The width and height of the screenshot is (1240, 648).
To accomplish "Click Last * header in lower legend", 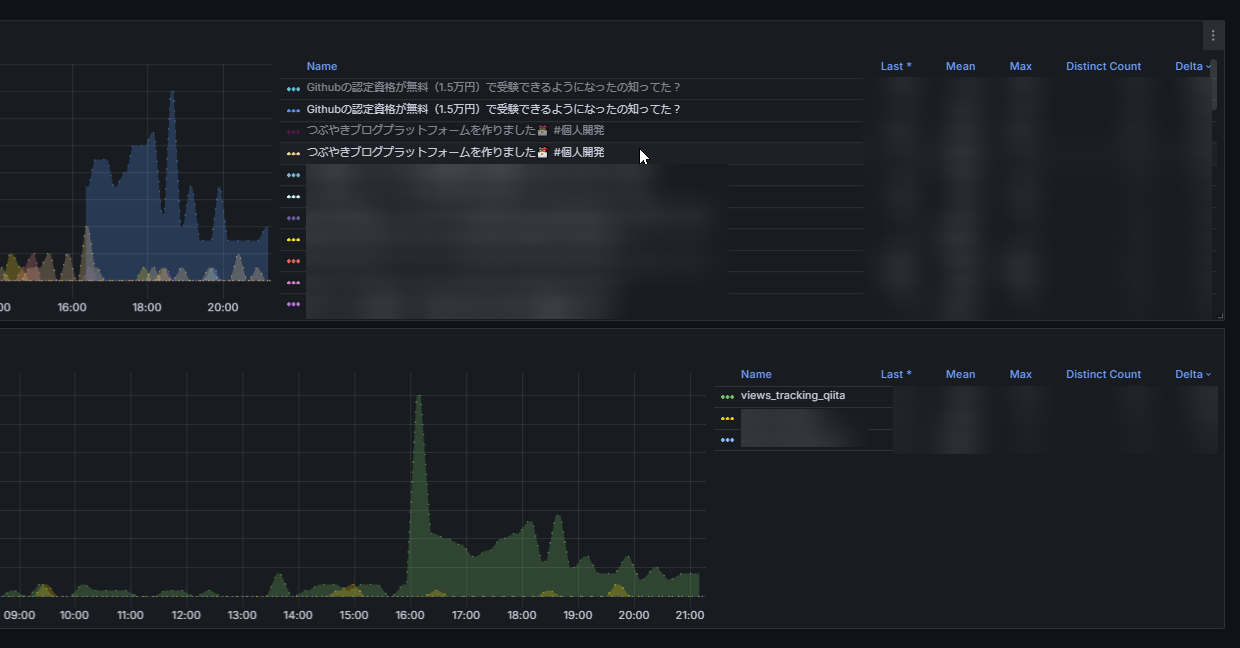I will [895, 375].
